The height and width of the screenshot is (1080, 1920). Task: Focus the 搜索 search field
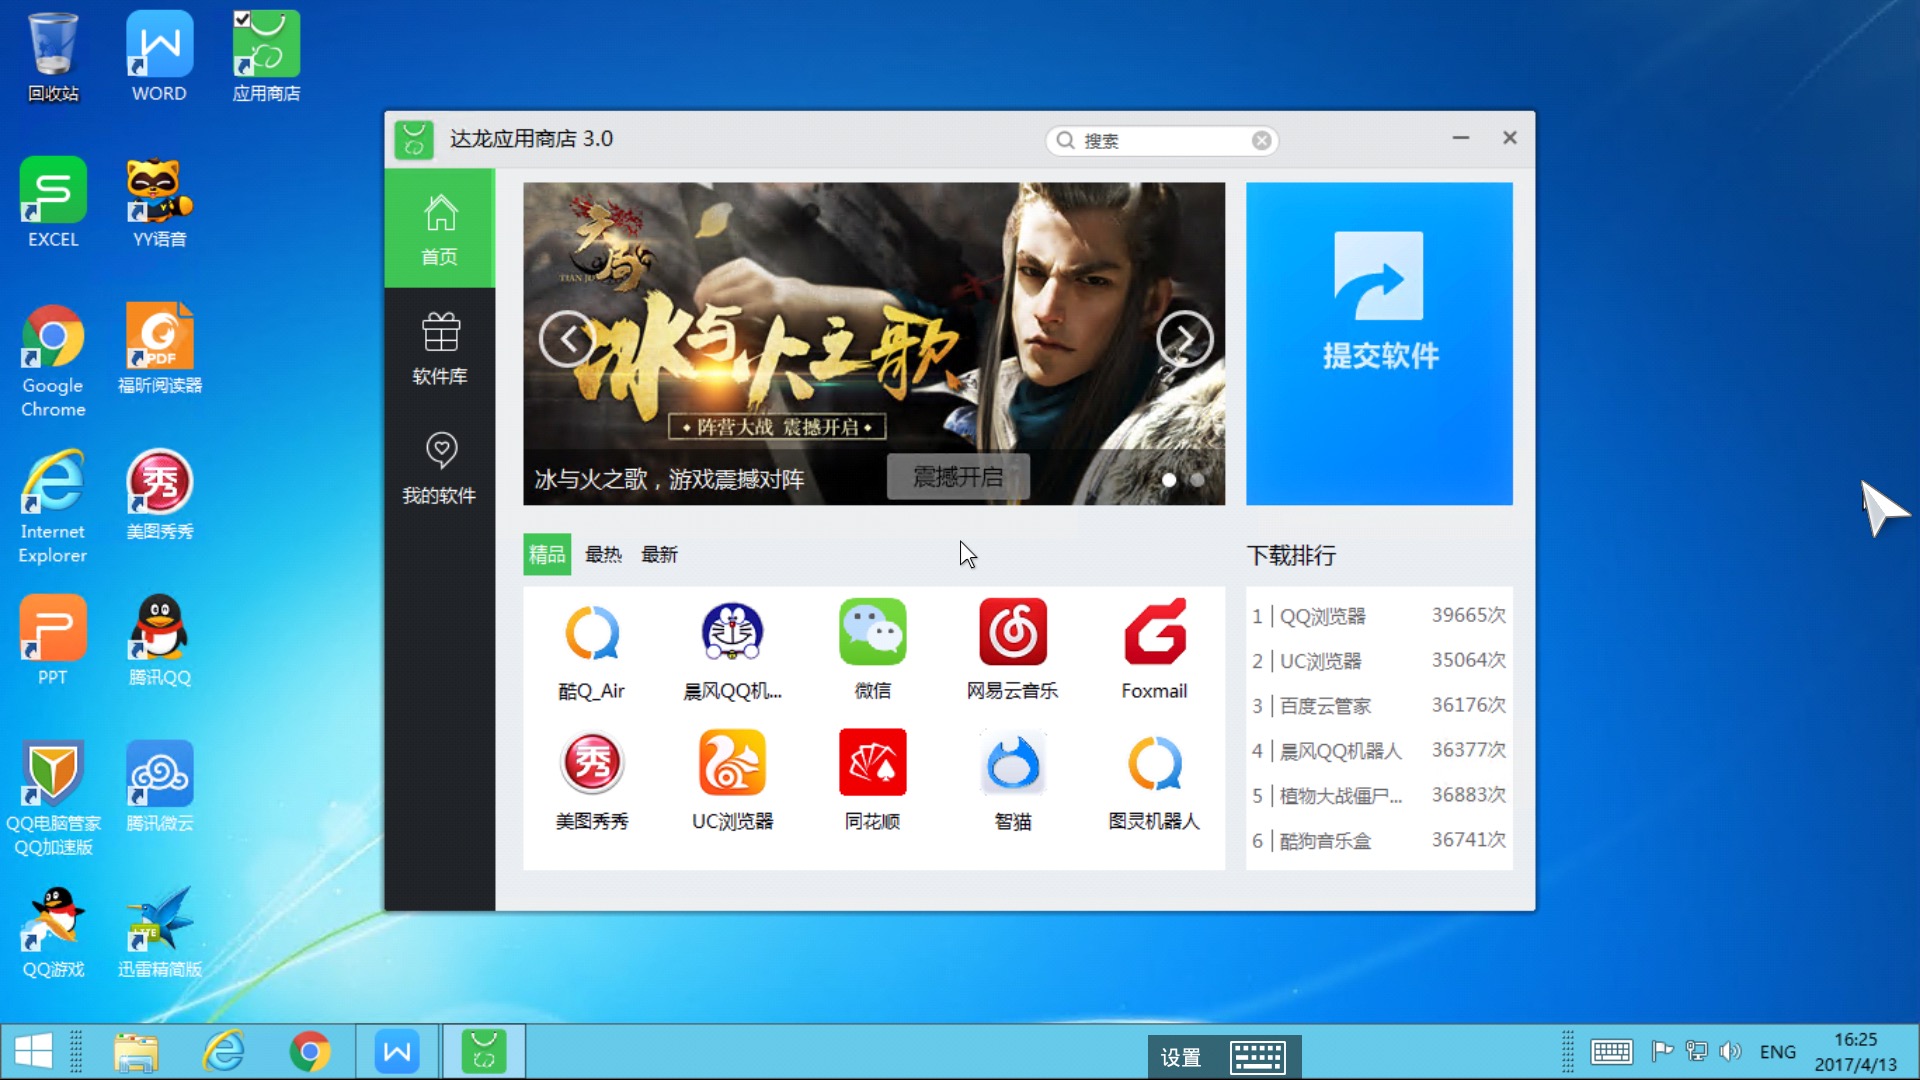point(1162,140)
